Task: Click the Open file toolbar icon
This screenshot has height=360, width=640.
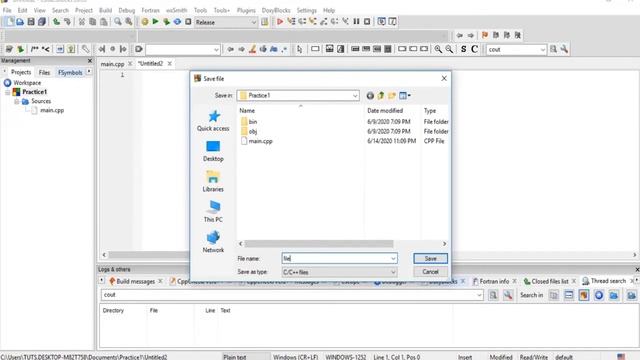Action: (20, 22)
